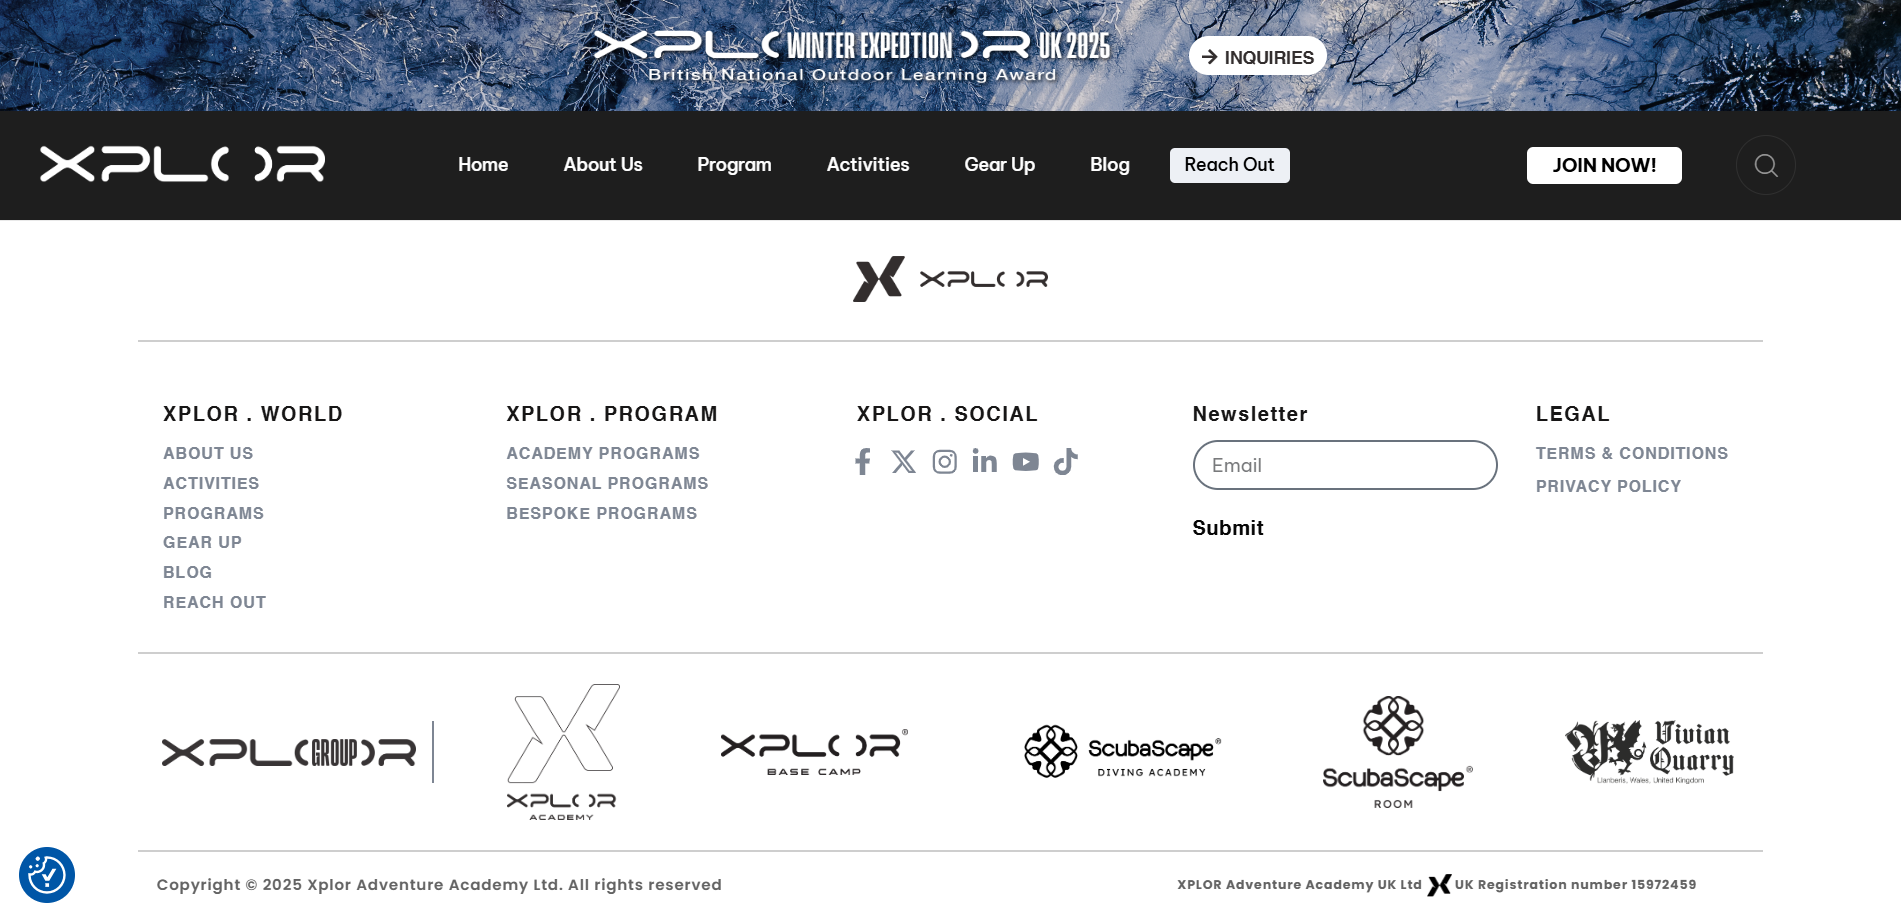The width and height of the screenshot is (1901, 919).
Task: Click the search magnifier icon in header
Action: [1765, 165]
